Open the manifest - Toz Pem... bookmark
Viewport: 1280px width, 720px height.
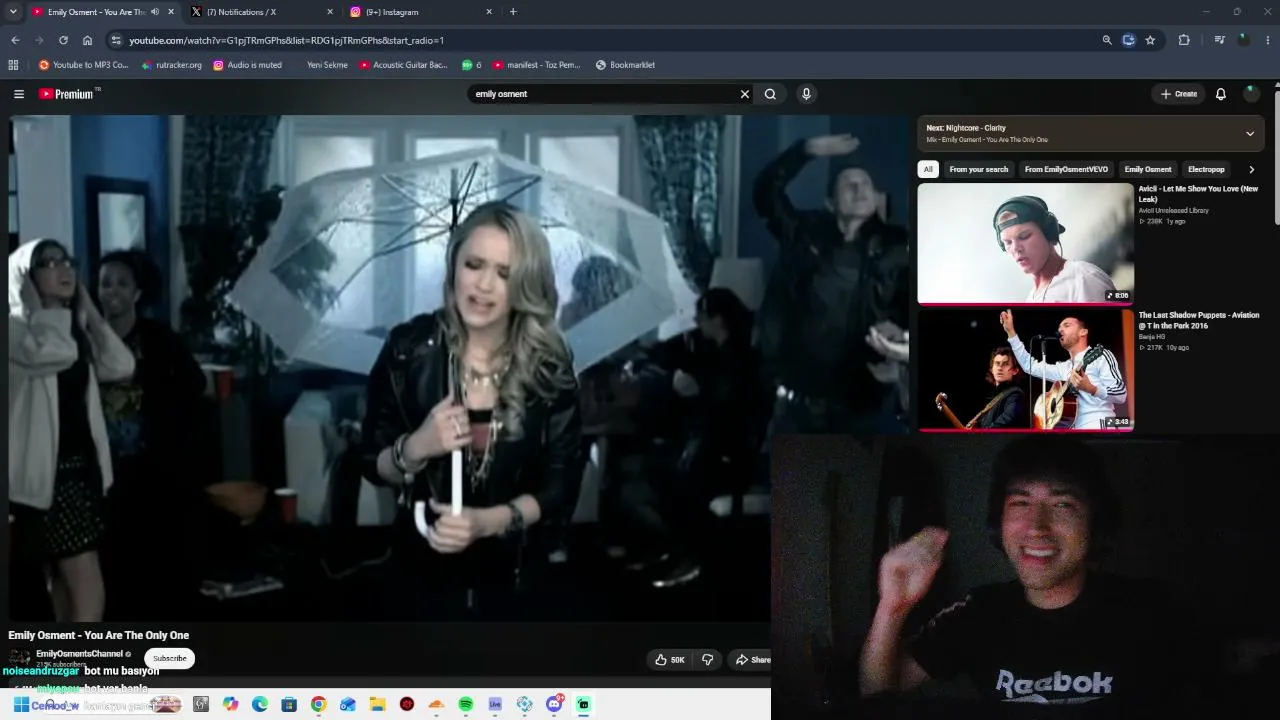pos(537,65)
